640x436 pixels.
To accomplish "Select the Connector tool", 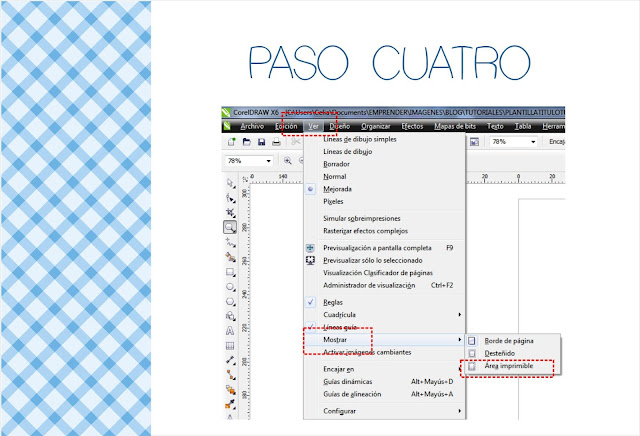I will point(230,375).
